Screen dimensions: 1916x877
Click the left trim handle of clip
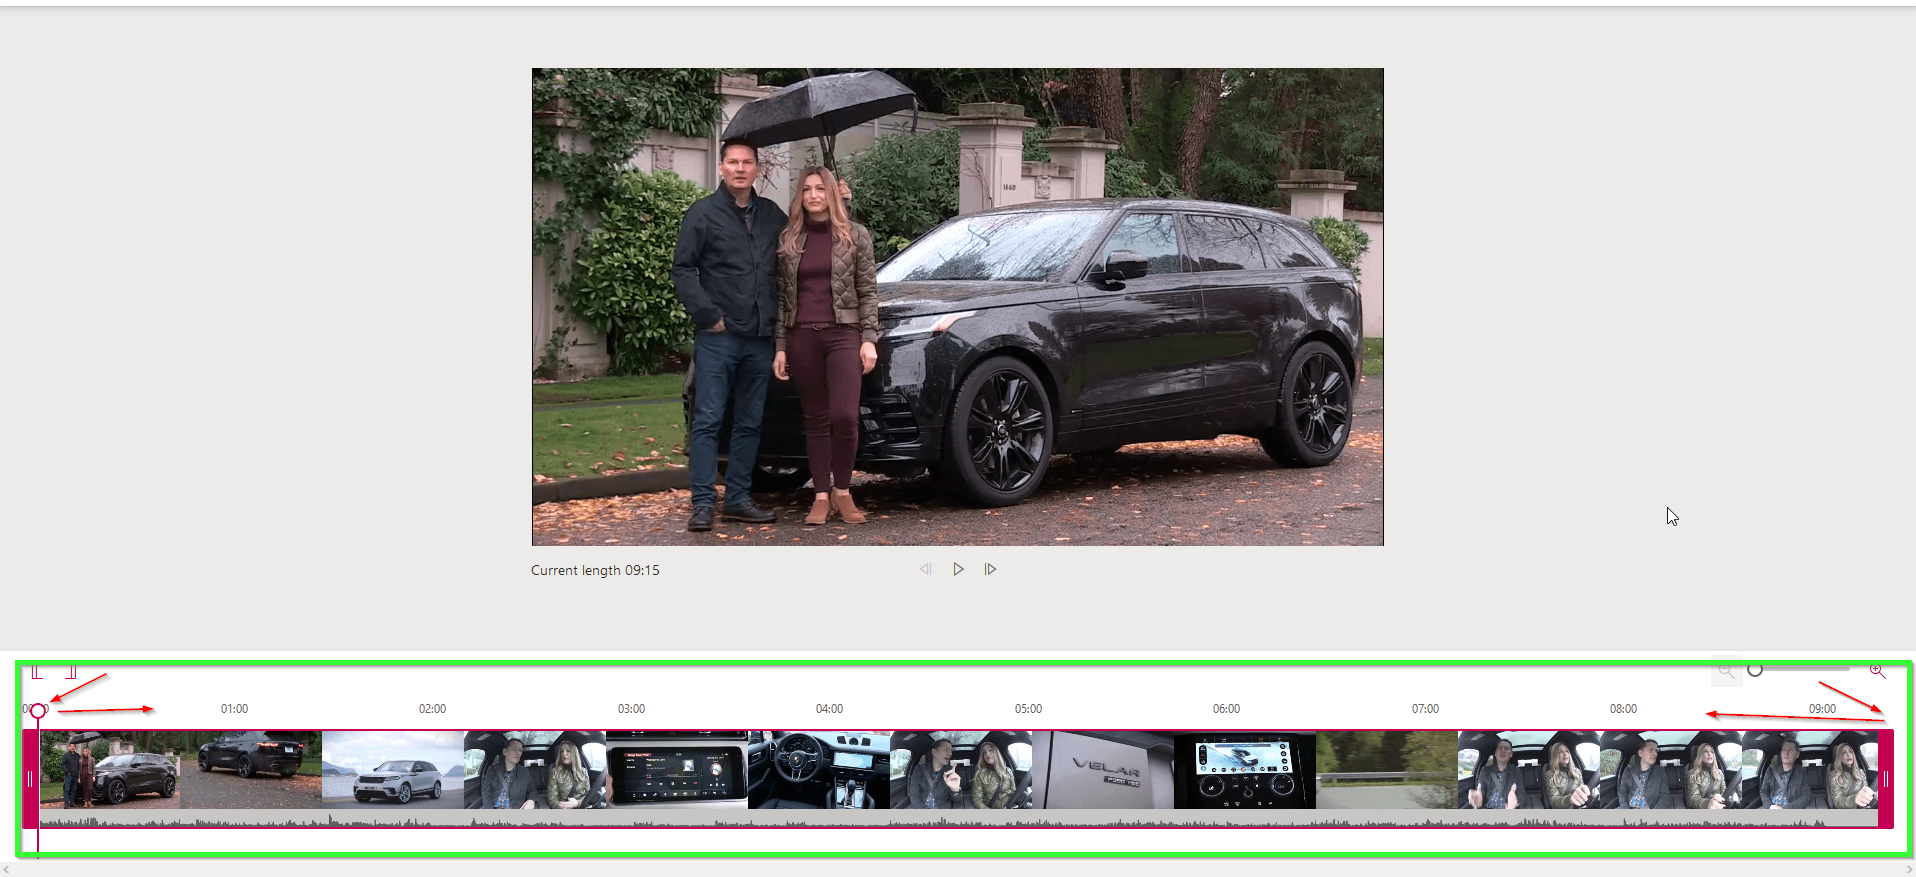(30, 779)
